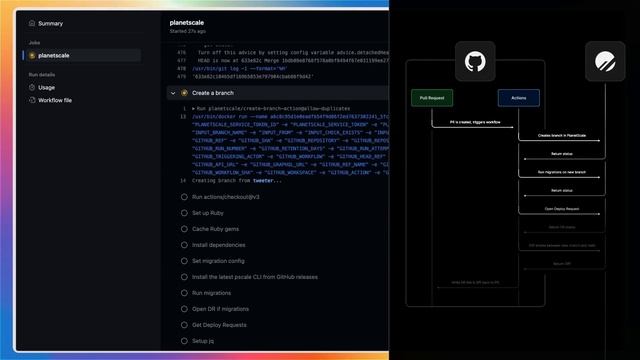Viewport: 640px width, 360px height.
Task: Click the PR is created, triggers workflow label
Action: tap(475, 122)
